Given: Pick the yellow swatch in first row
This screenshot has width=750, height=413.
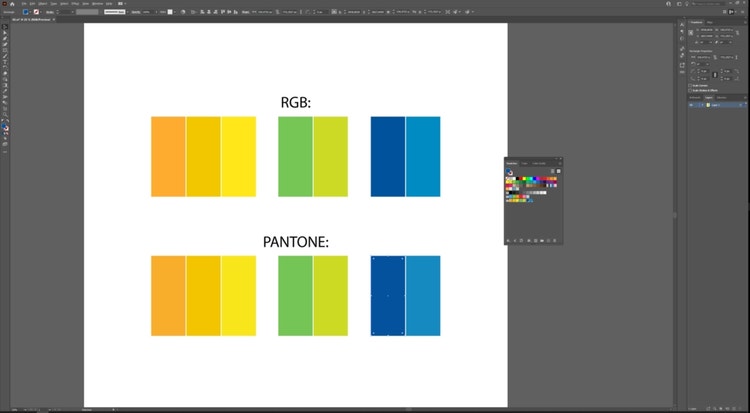Looking at the screenshot, I should (524, 178).
